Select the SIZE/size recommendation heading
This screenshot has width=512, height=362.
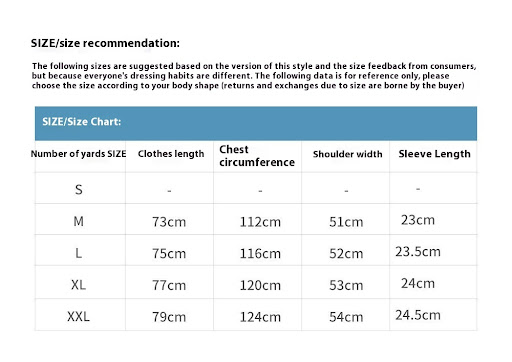tap(105, 43)
